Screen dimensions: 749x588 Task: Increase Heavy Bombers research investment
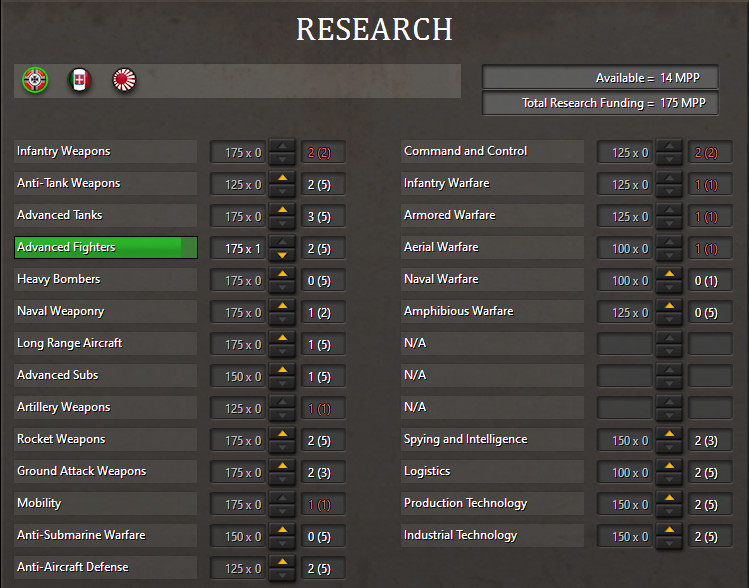tap(282, 274)
